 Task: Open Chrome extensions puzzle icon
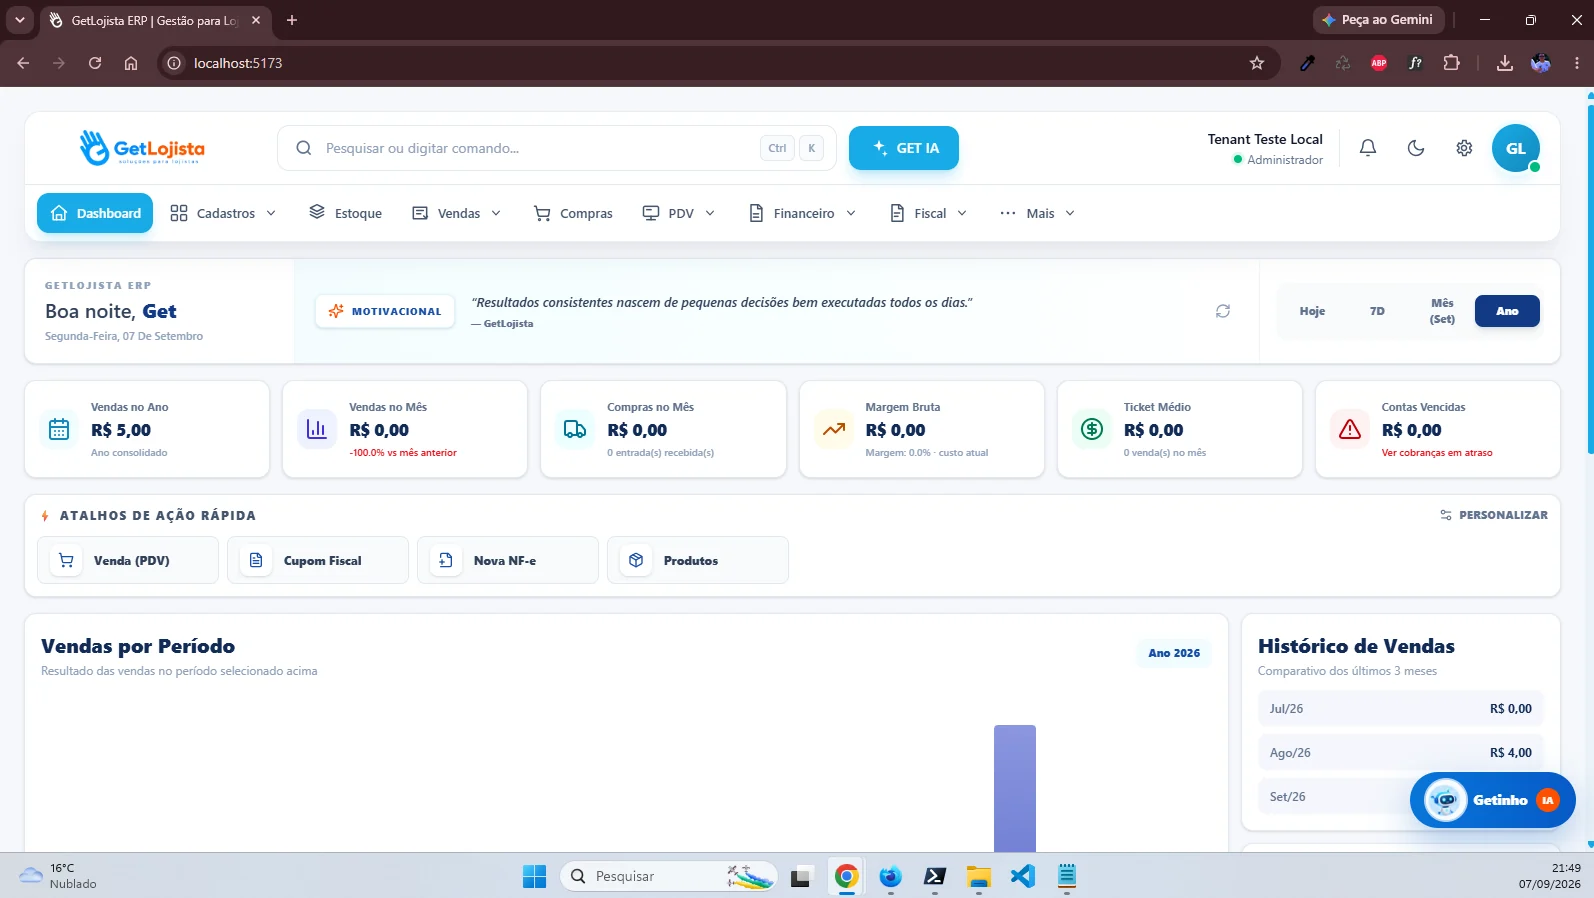[1452, 63]
